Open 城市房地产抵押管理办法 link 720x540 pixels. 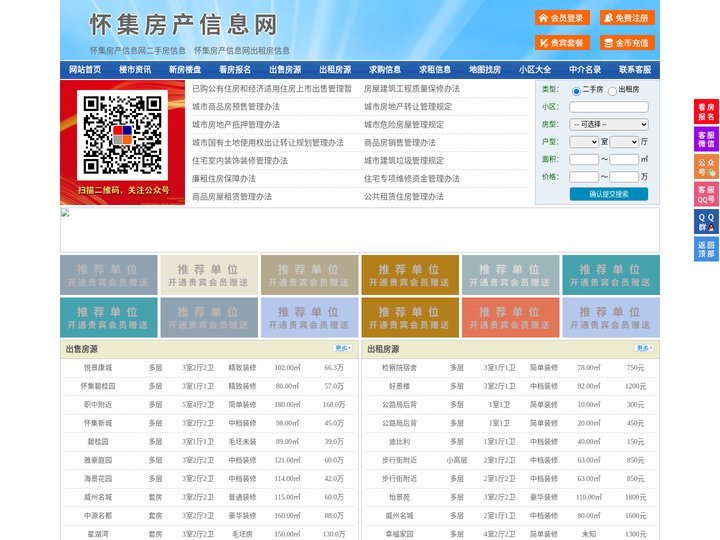[236, 124]
